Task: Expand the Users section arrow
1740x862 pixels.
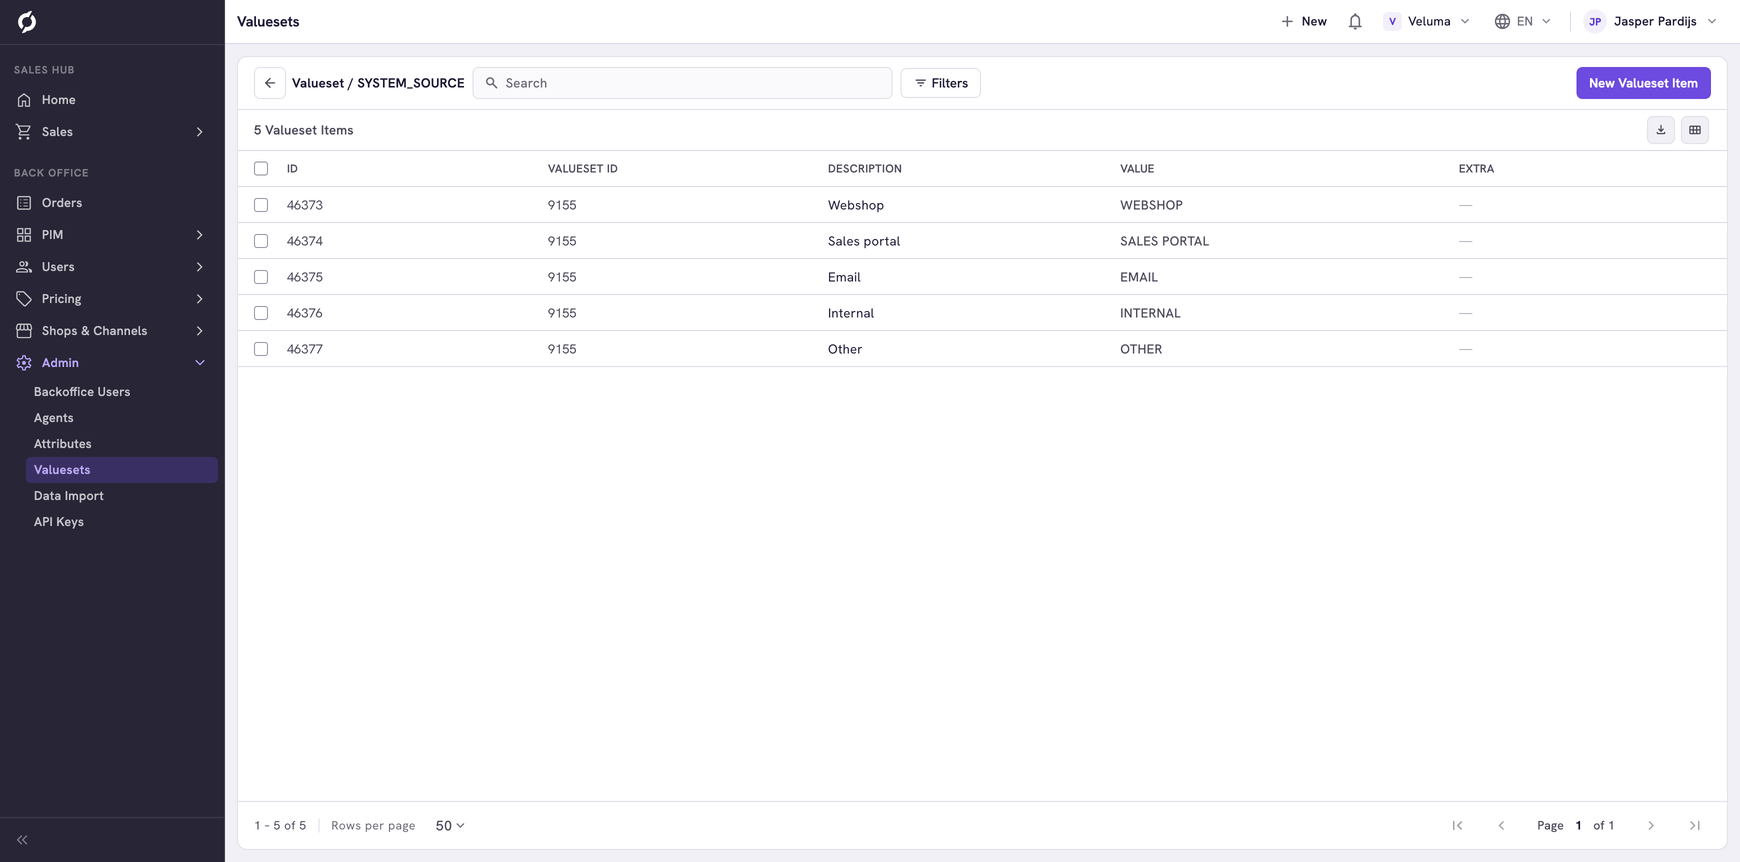Action: 200,267
